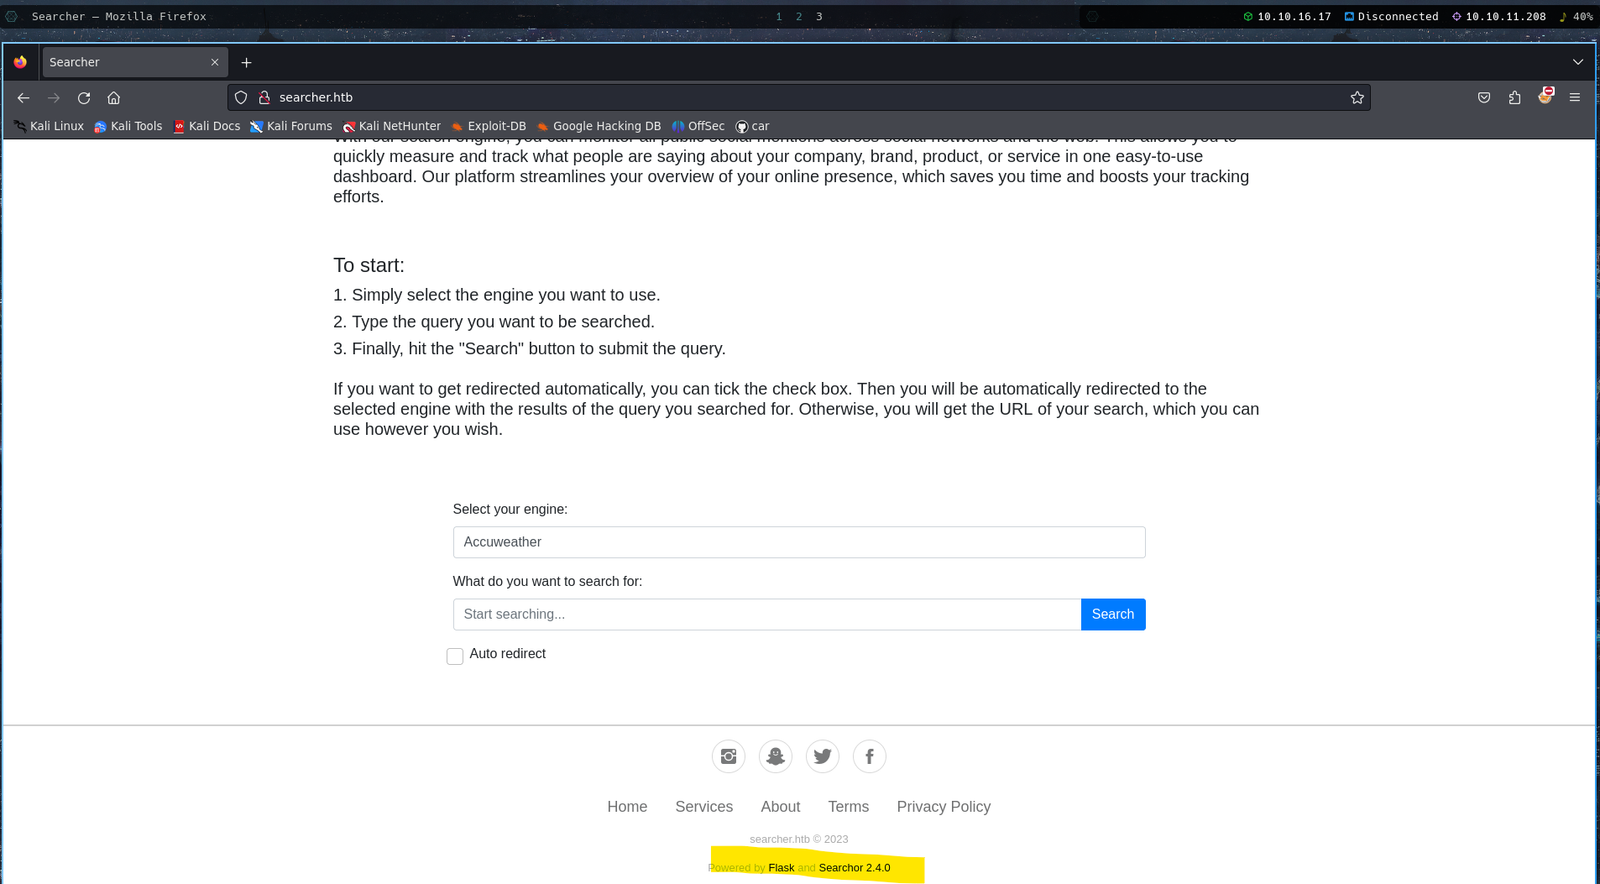The height and width of the screenshot is (884, 1600).
Task: Focus the Start searching query field
Action: pyautogui.click(x=766, y=614)
